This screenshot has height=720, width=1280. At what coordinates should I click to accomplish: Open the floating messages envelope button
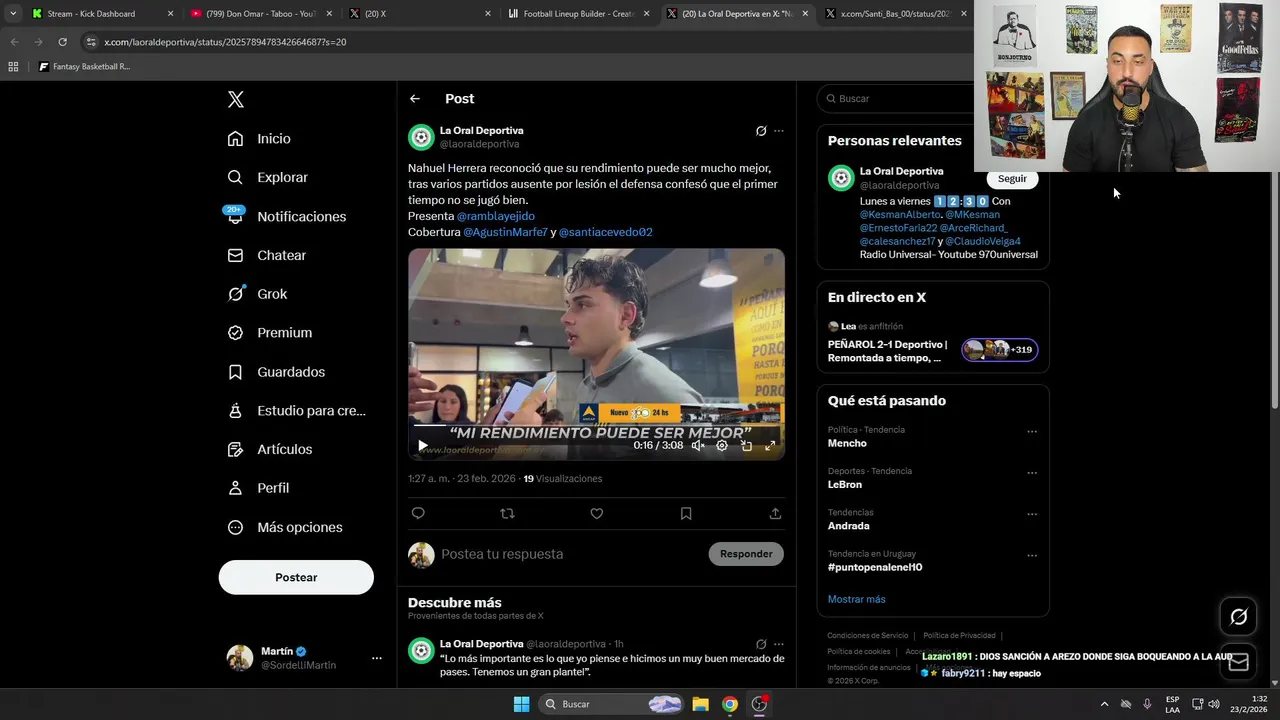coord(1239,662)
